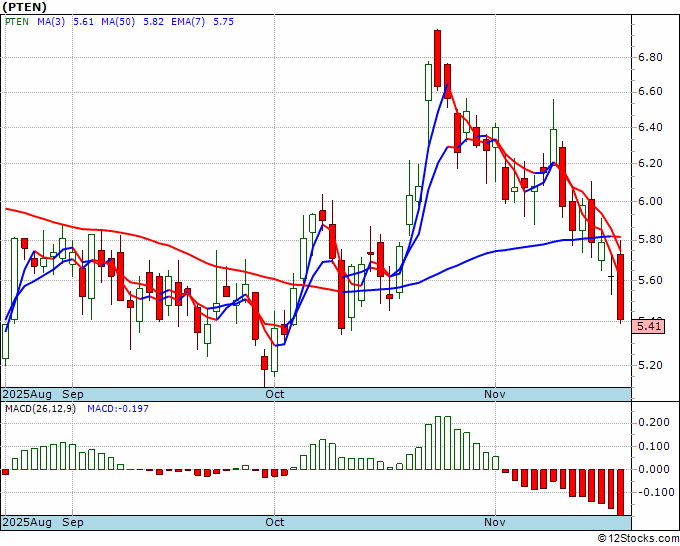
Task: Click the ©12Stocks.com credit link
Action: click(x=638, y=539)
